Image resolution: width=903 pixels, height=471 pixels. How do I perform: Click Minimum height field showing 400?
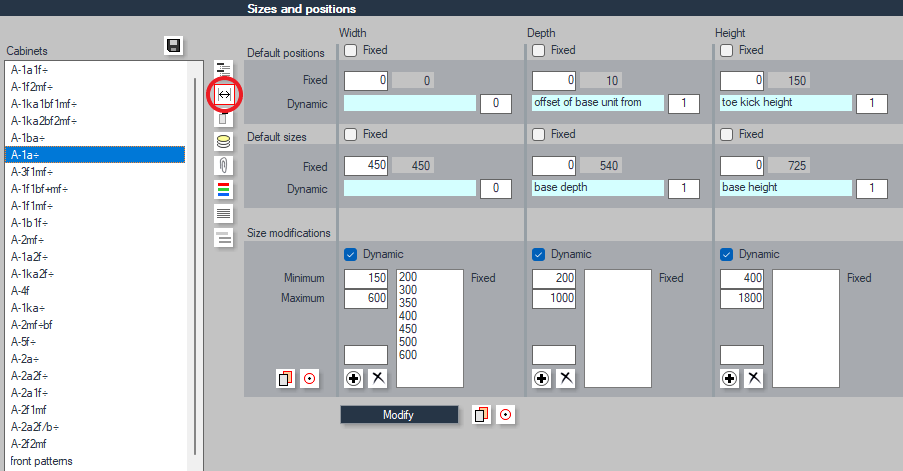pyautogui.click(x=742, y=279)
